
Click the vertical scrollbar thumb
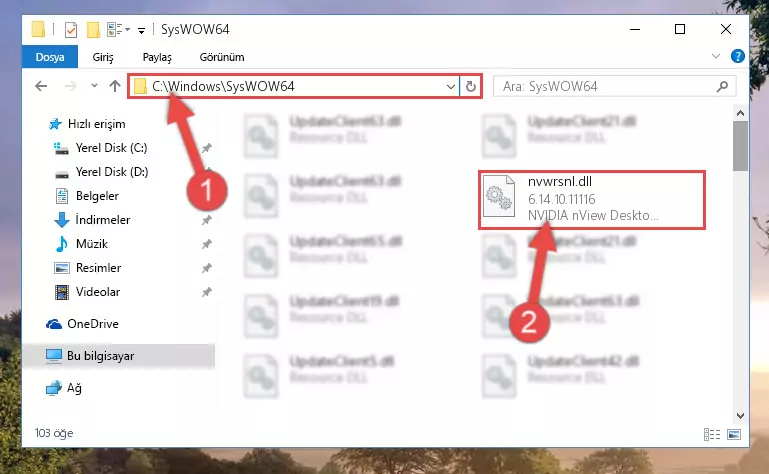[740, 146]
